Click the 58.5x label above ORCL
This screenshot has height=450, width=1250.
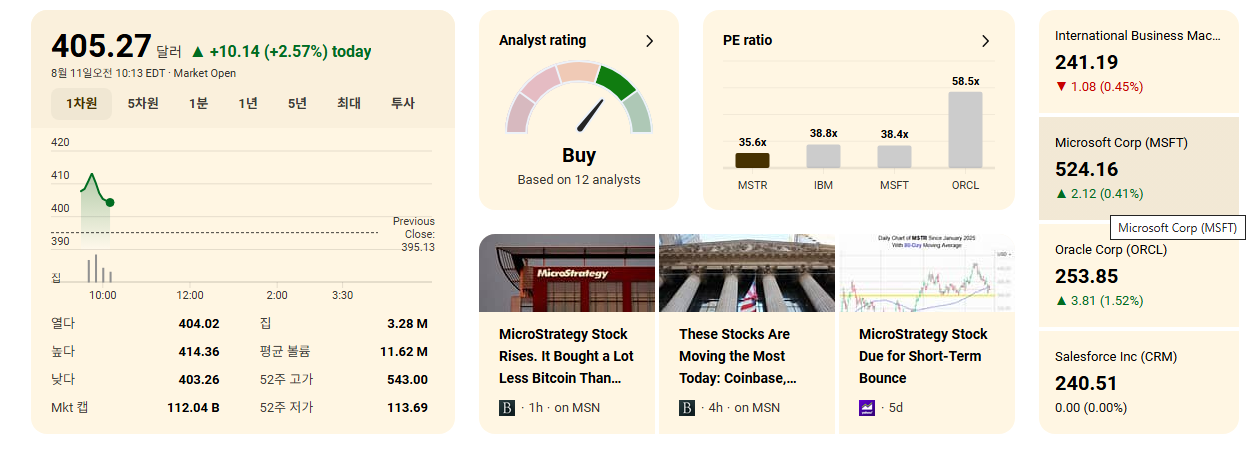(965, 81)
